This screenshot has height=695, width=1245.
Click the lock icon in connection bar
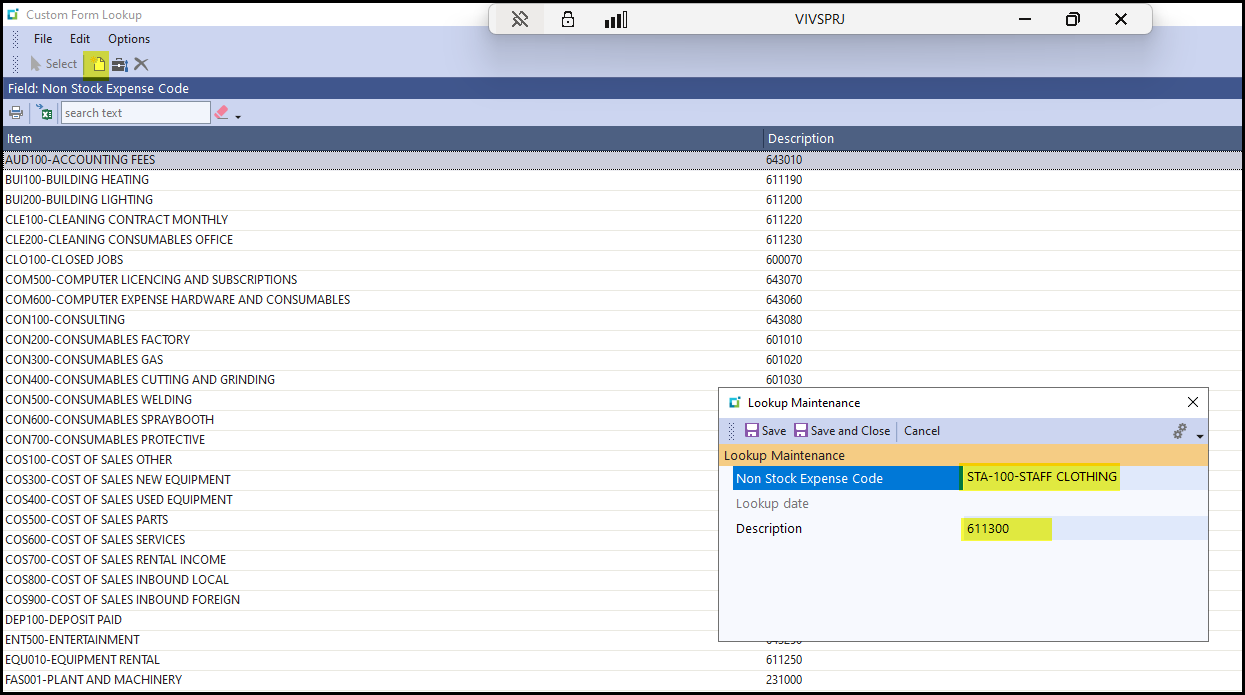click(568, 20)
